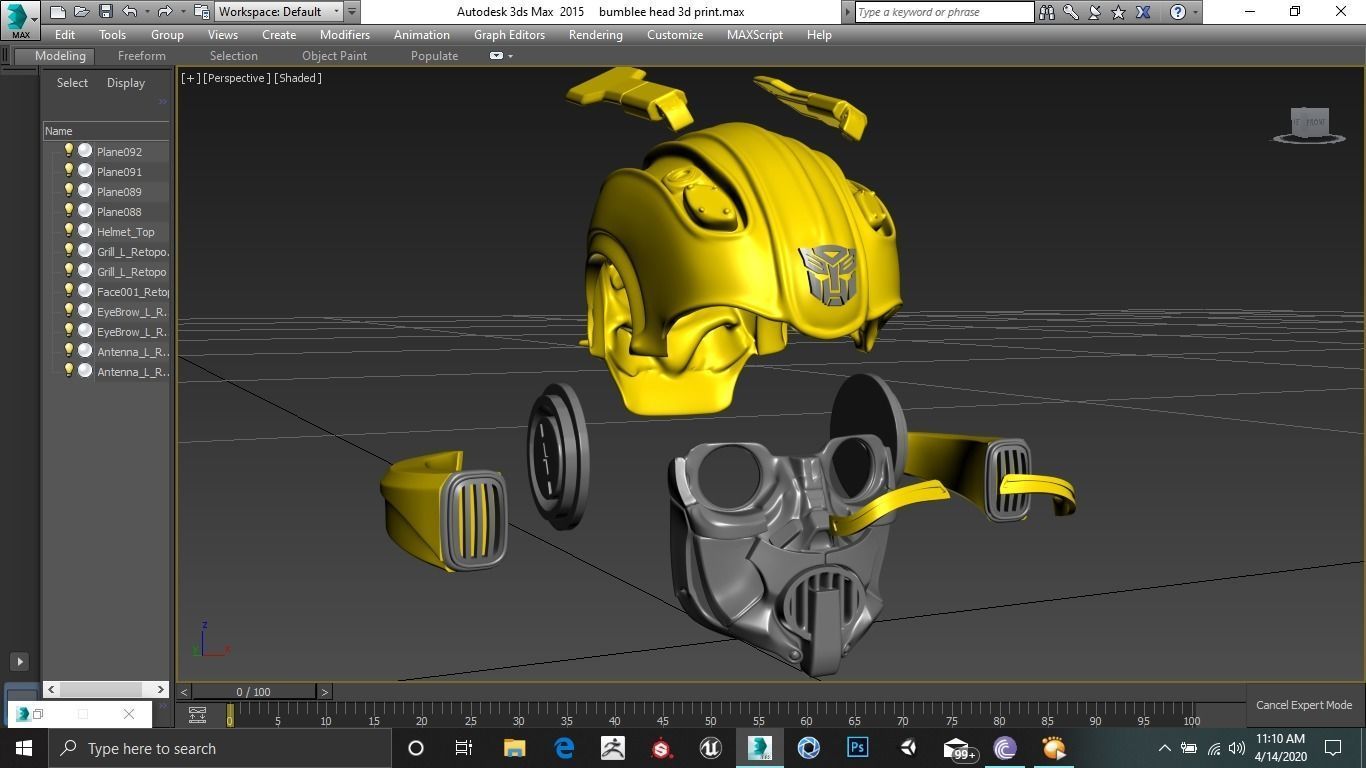Toggle visibility bulb for Plane089
Viewport: 1366px width, 768px height.
point(68,191)
